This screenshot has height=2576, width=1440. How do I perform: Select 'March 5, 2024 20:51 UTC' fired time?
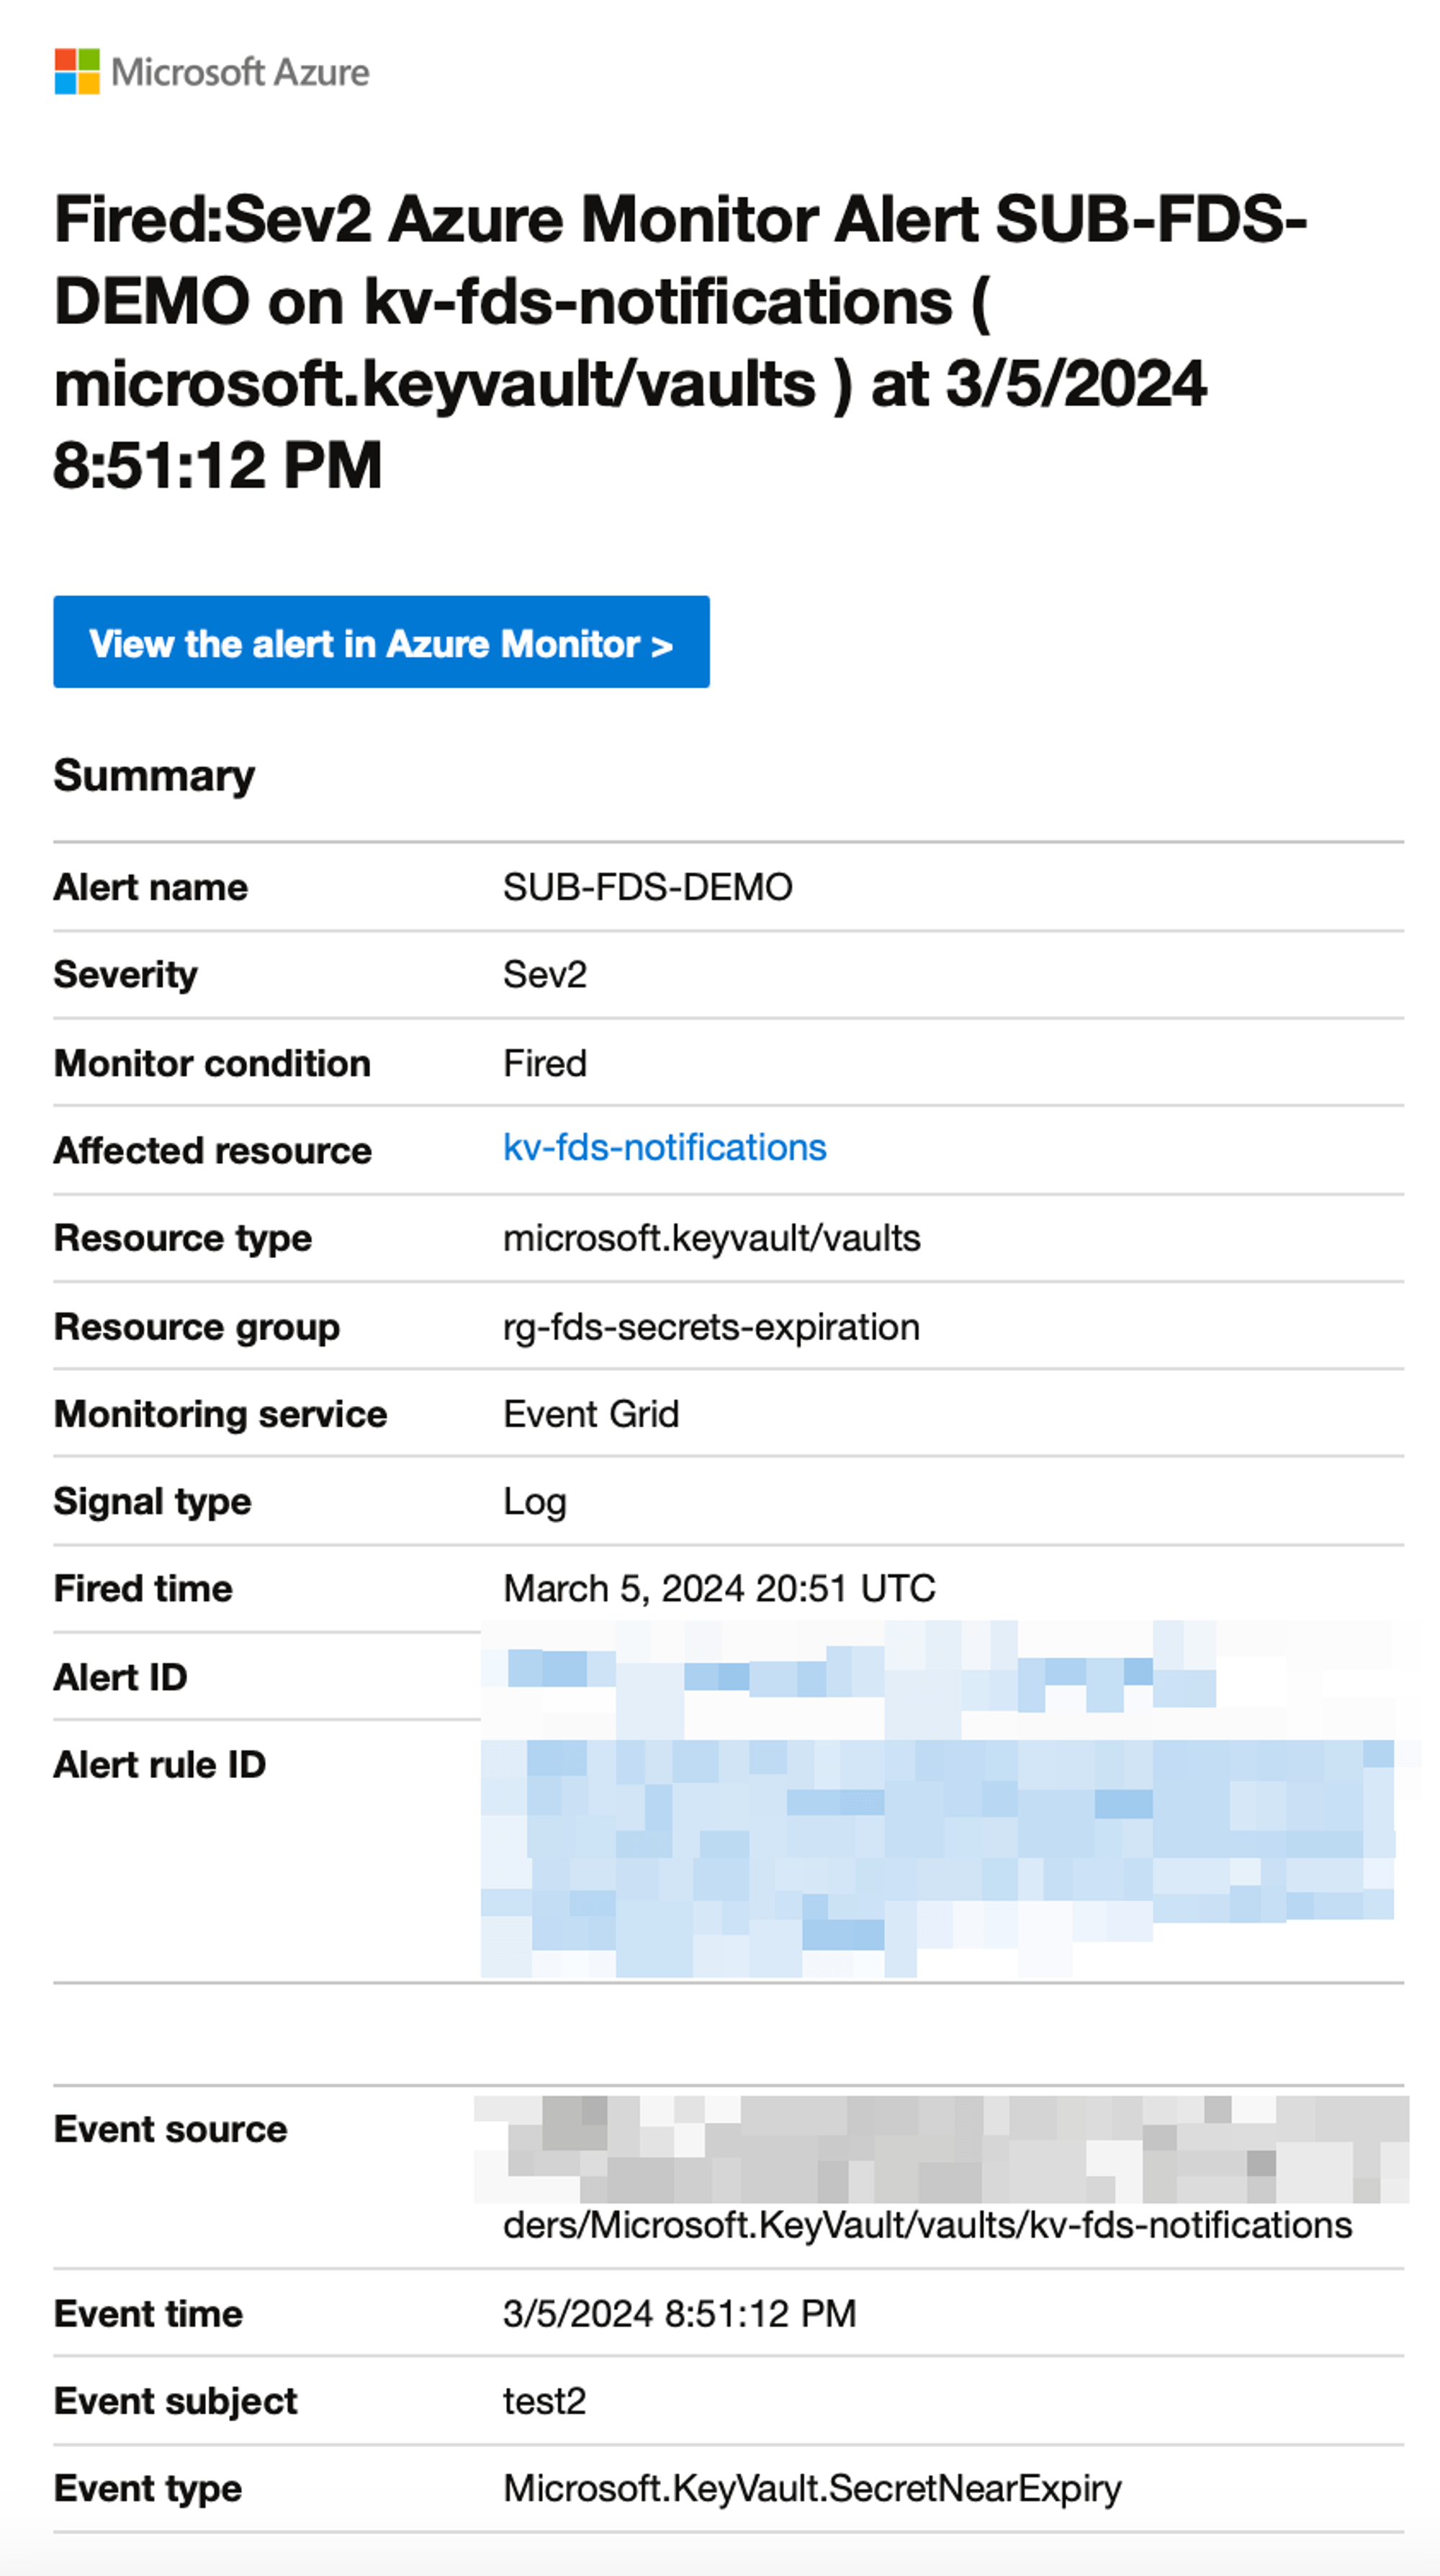pos(719,1589)
